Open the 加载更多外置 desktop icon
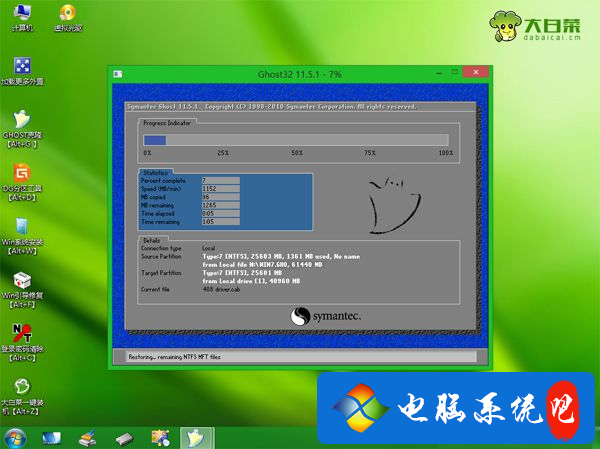Image resolution: width=600 pixels, height=449 pixels. pos(22,71)
